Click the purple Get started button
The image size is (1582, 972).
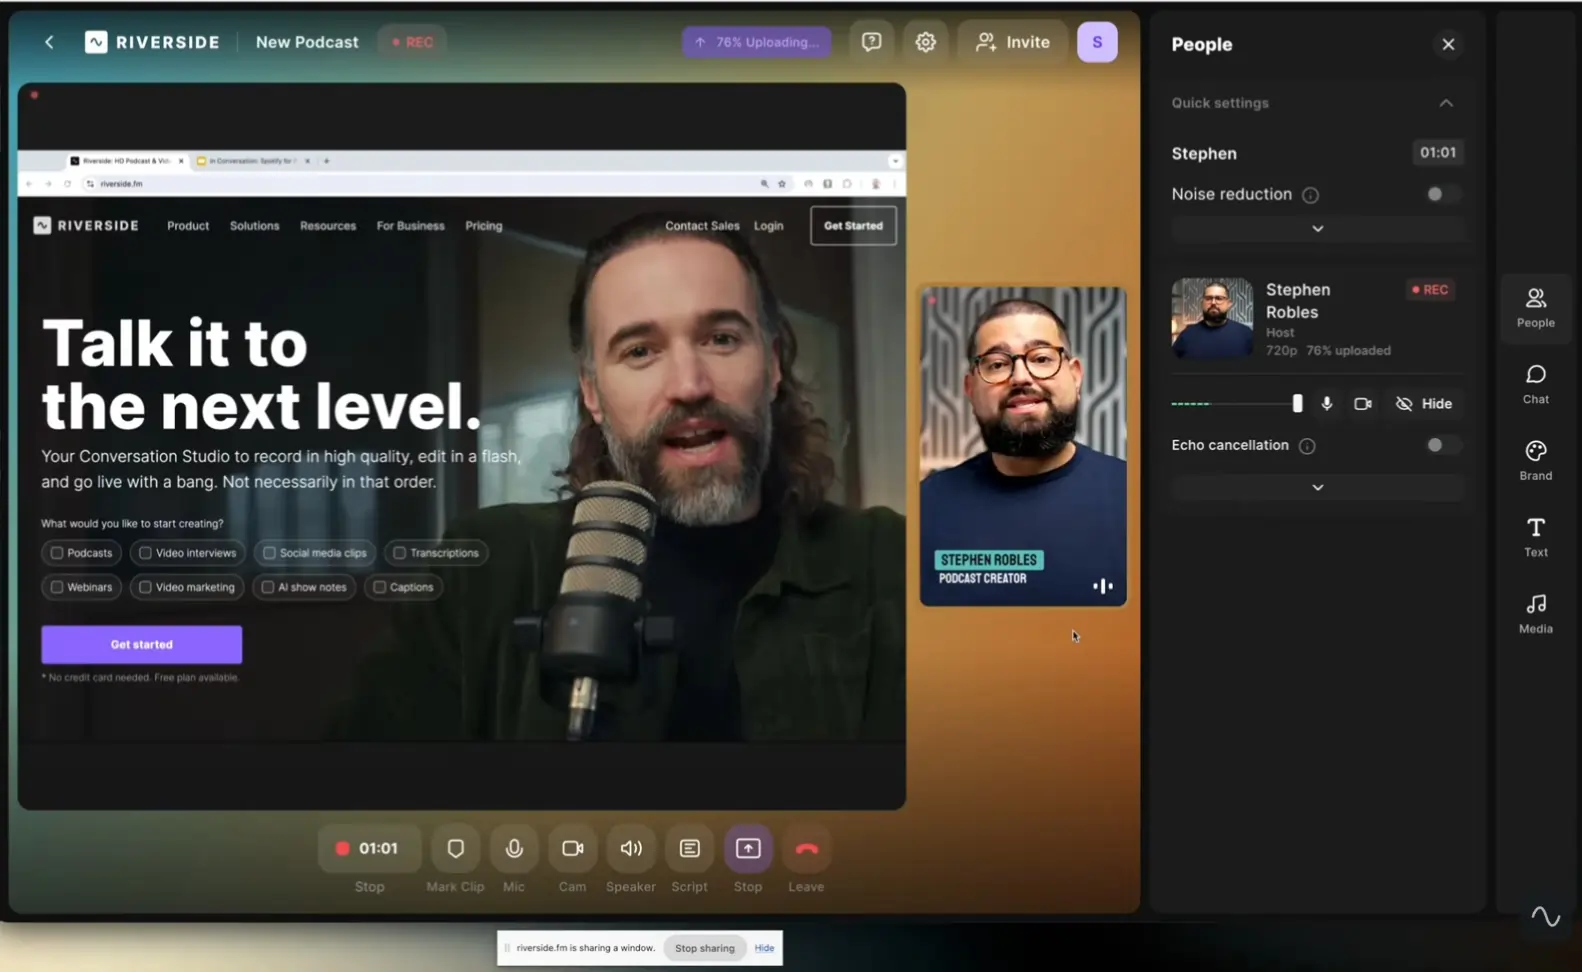tap(141, 645)
